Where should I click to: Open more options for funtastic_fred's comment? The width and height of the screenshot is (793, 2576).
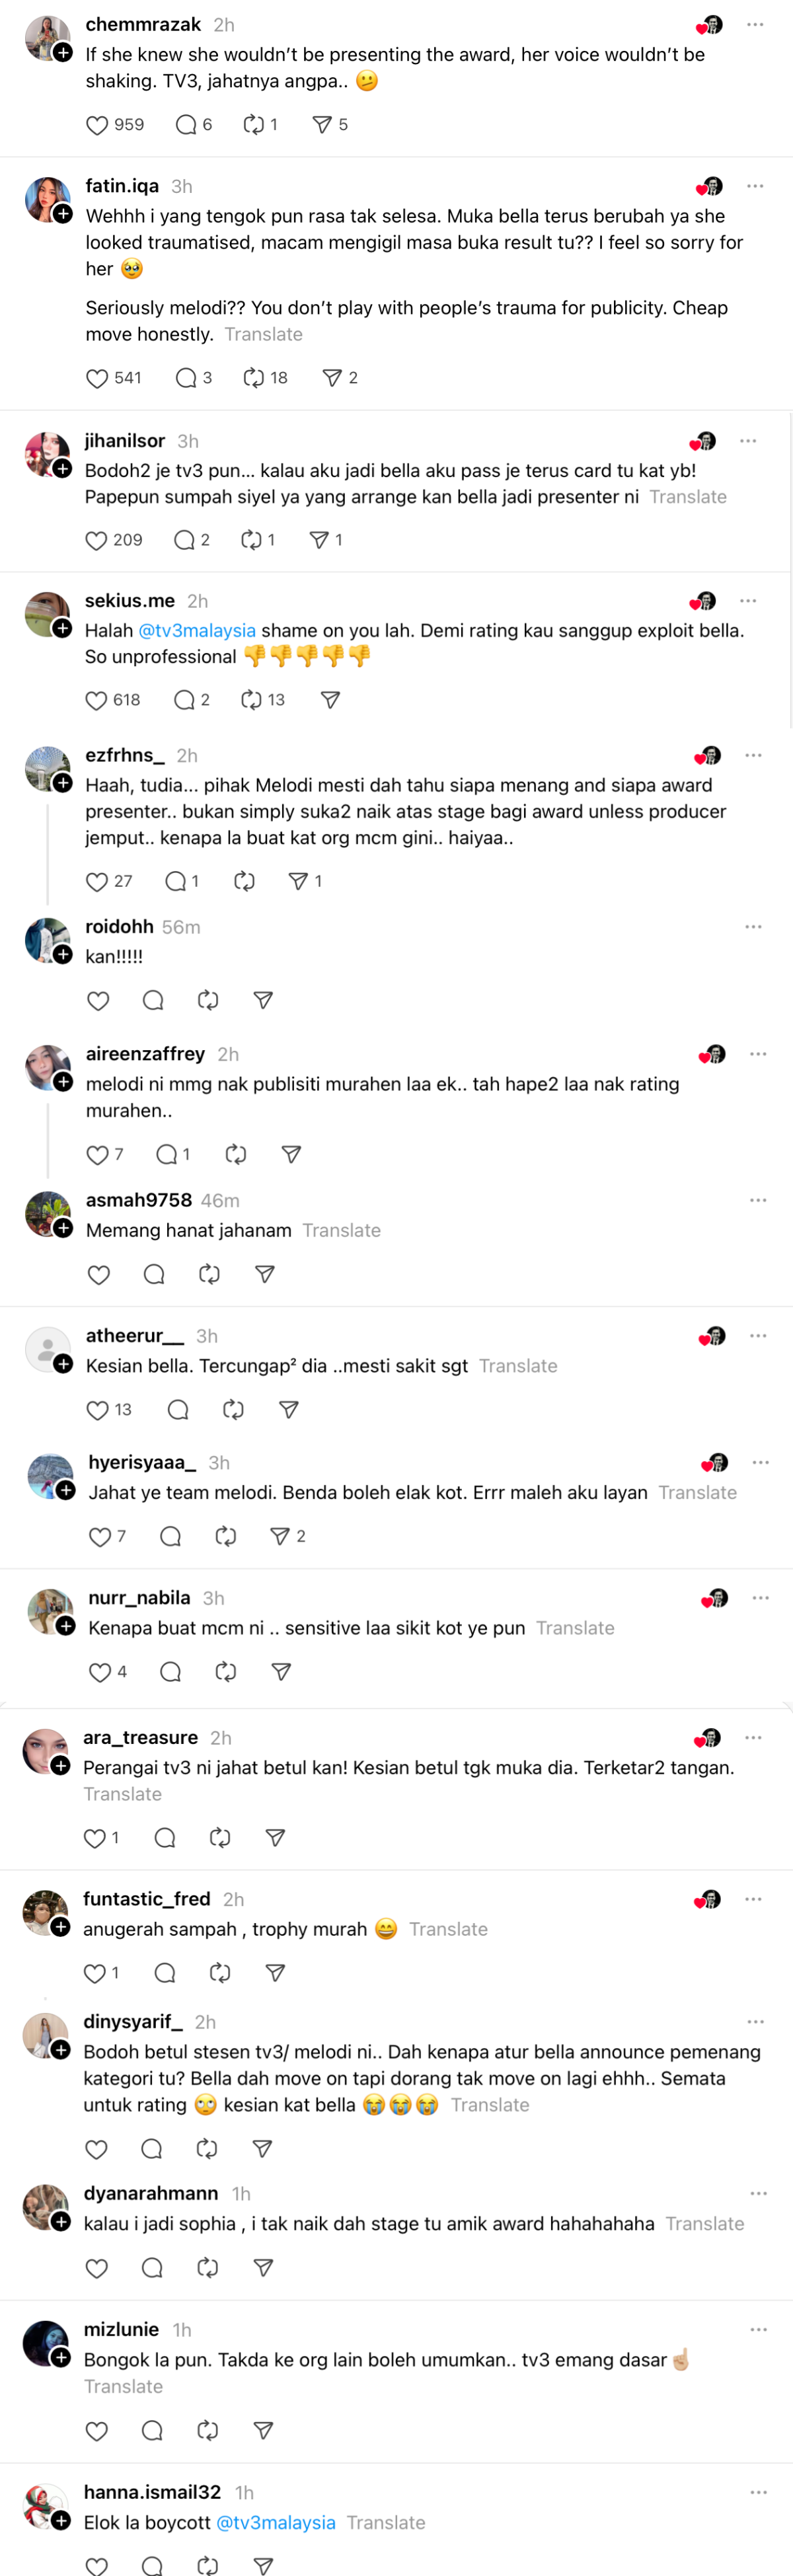[x=753, y=1899]
